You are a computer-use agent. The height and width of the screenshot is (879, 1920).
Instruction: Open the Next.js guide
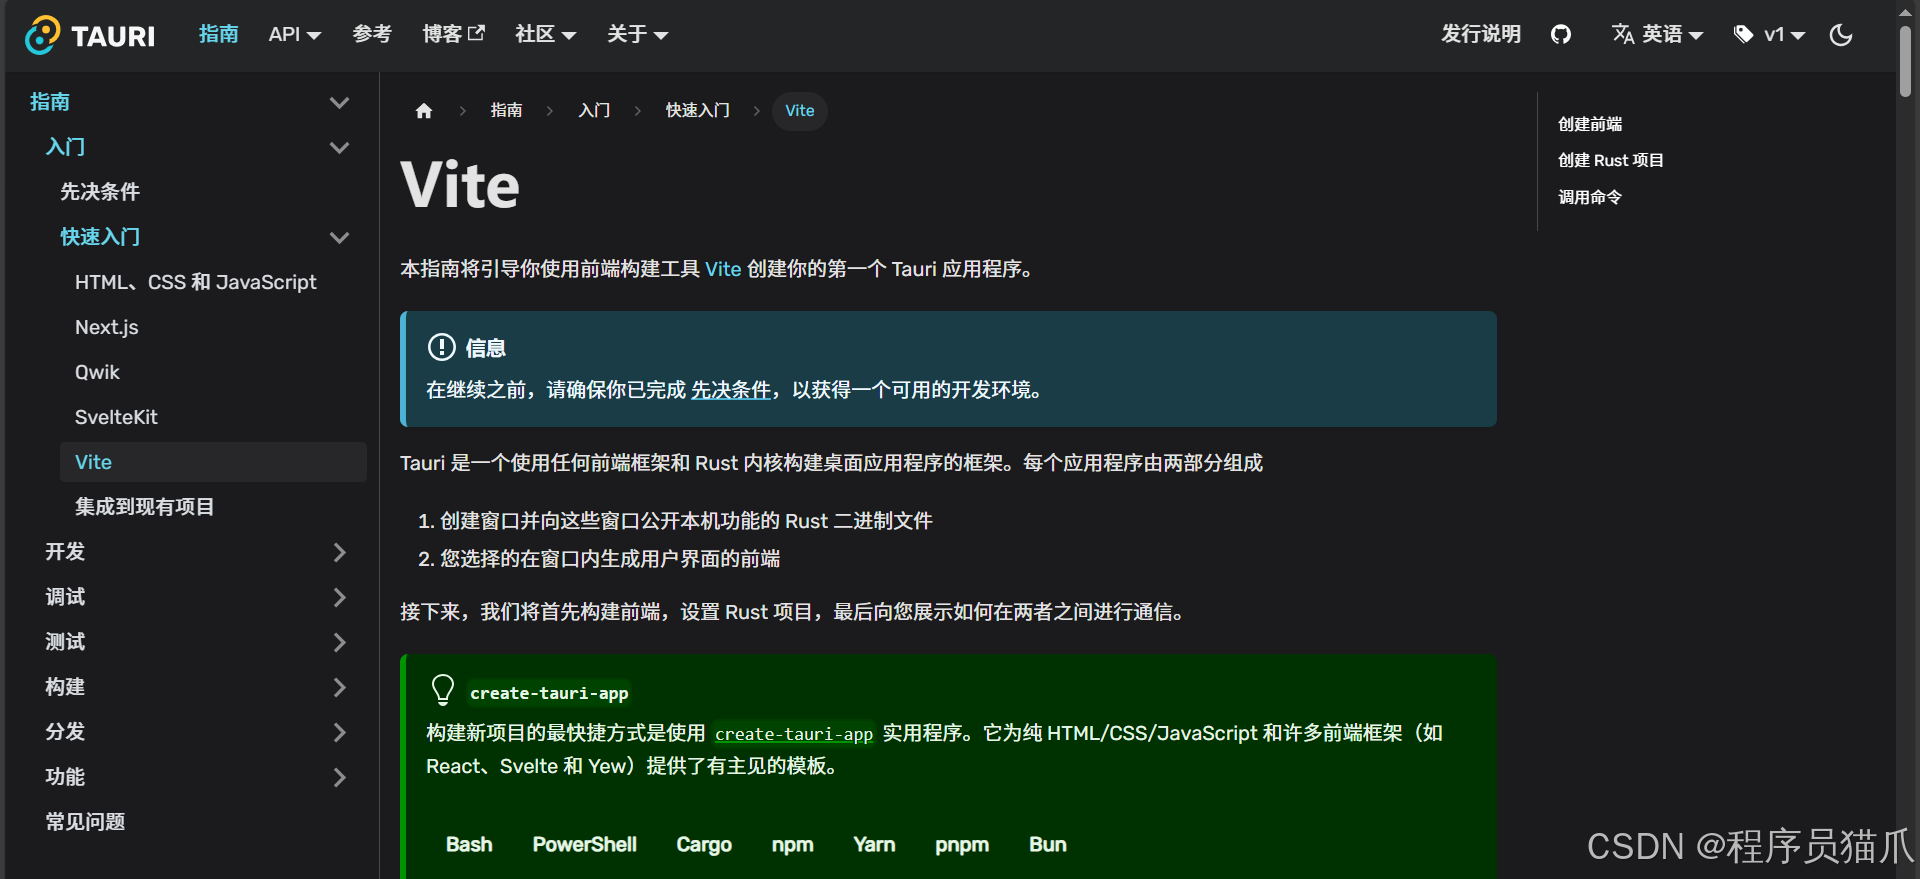[x=107, y=327]
